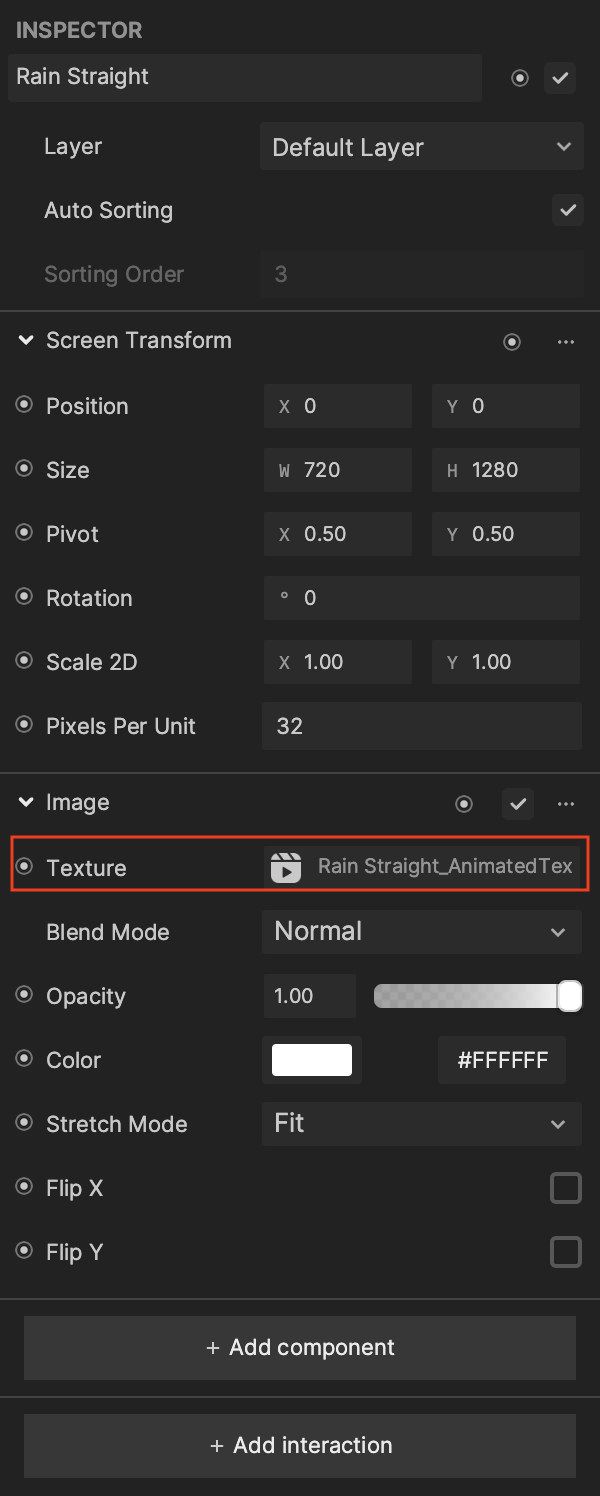600x1496 pixels.
Task: Open Image component three-dot options menu
Action: [566, 804]
